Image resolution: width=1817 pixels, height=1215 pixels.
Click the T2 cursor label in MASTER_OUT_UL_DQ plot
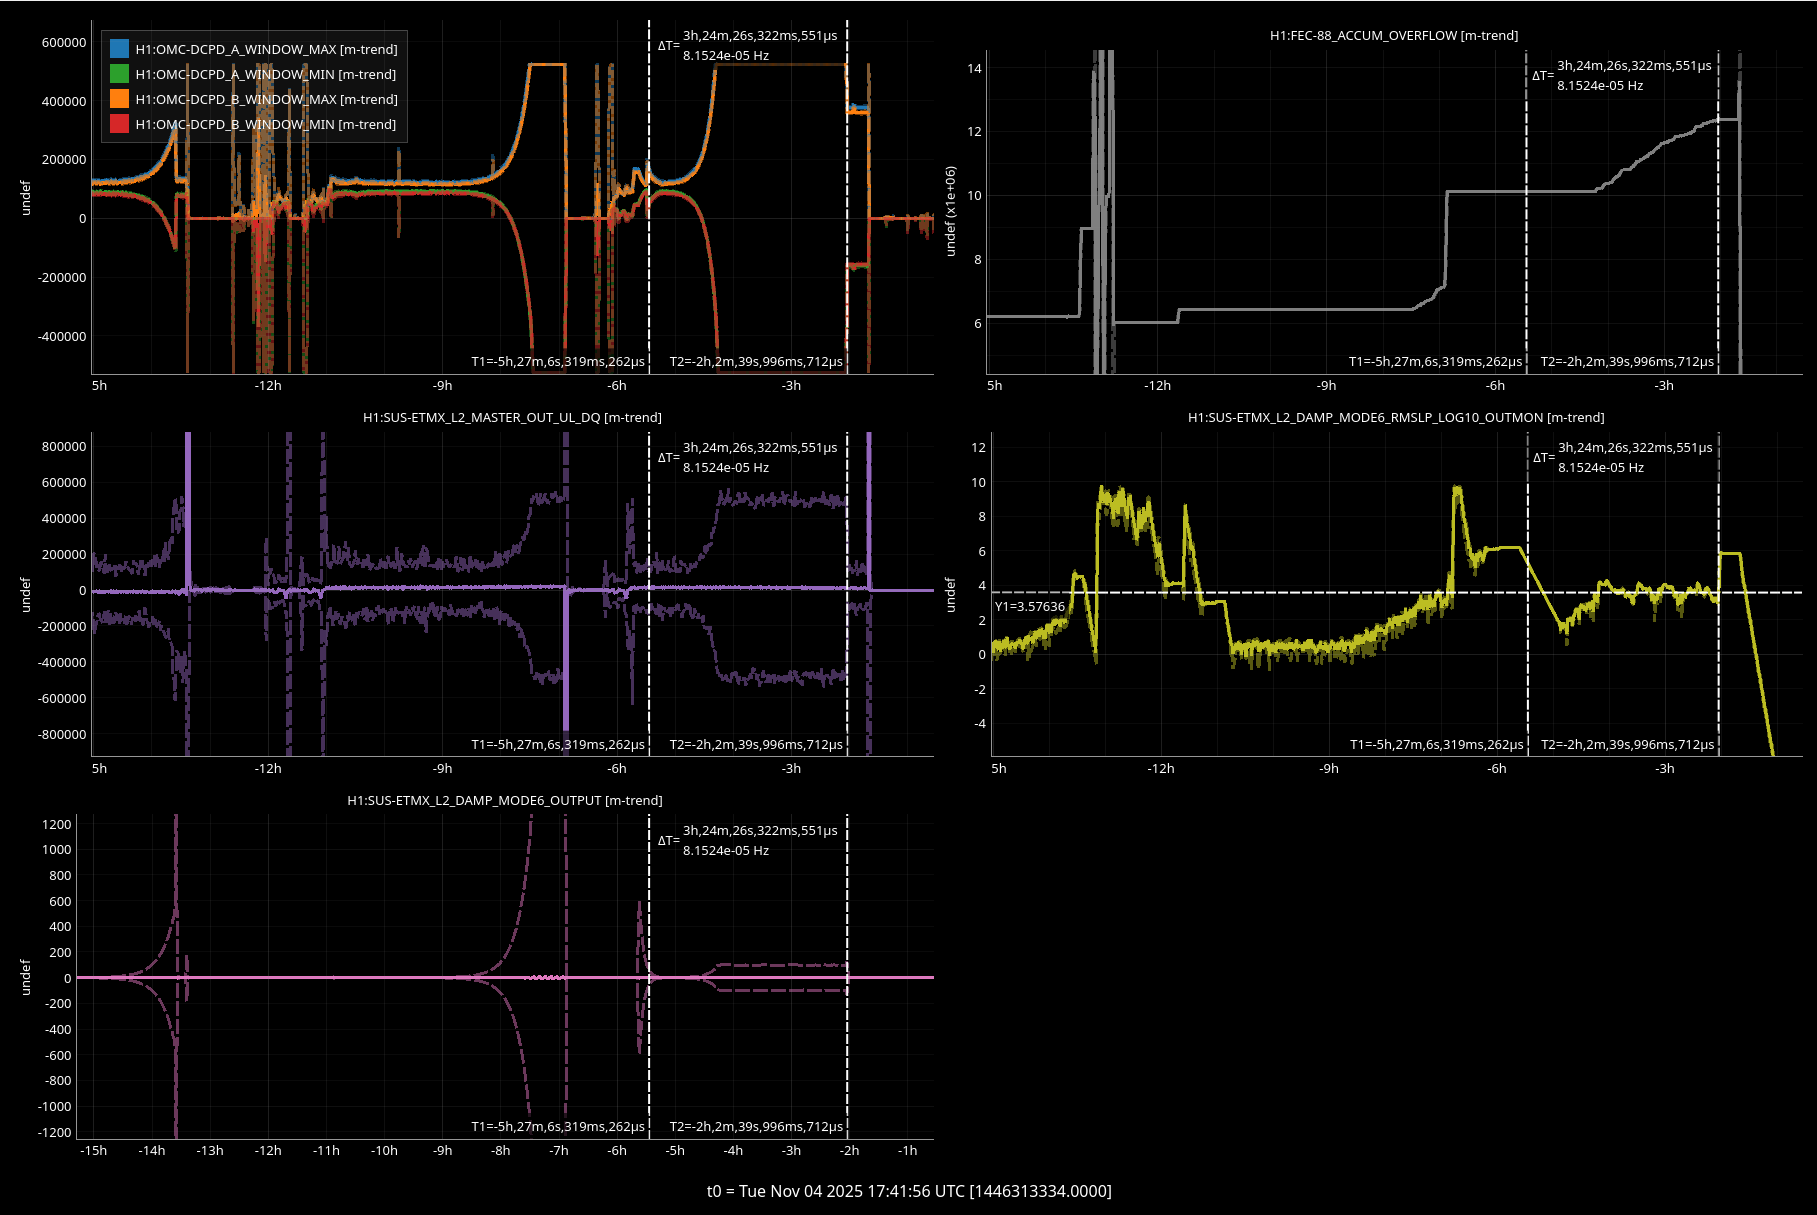tap(756, 744)
